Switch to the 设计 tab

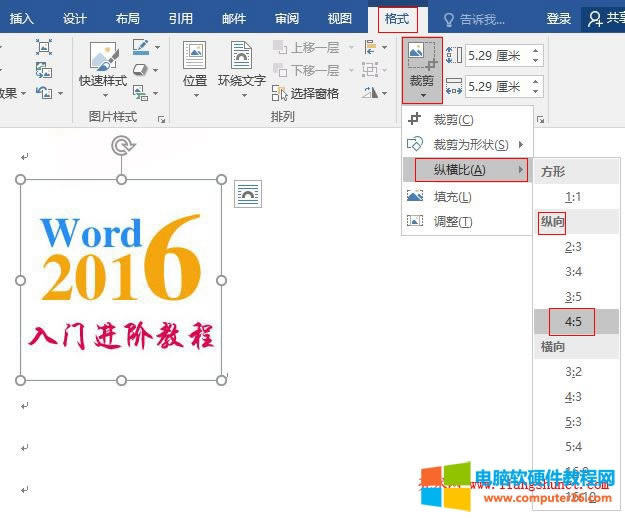click(74, 18)
